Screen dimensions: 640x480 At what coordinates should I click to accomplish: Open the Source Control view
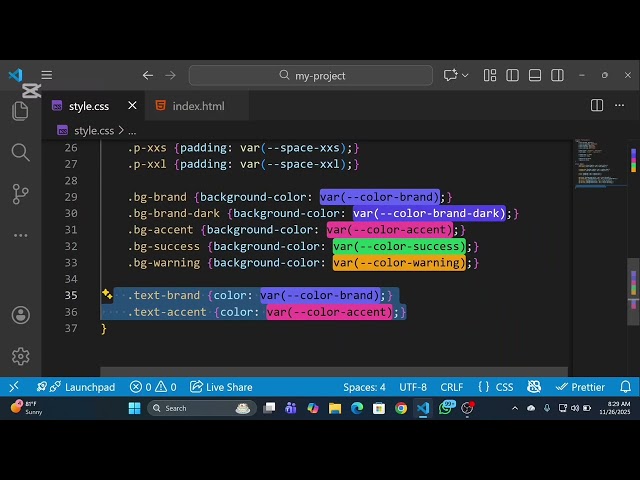click(x=20, y=194)
